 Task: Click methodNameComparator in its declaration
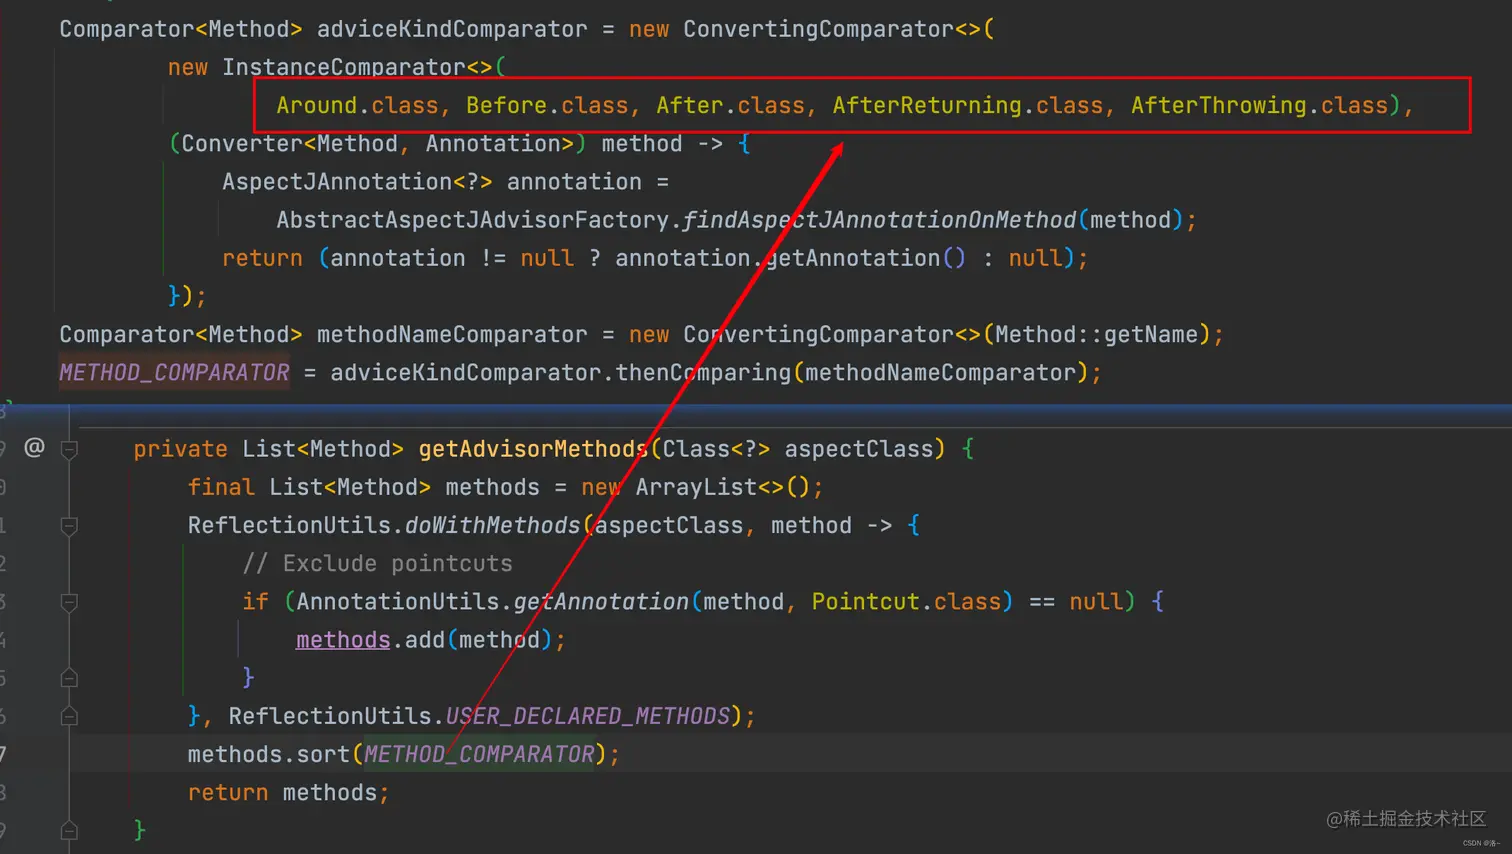pos(452,334)
